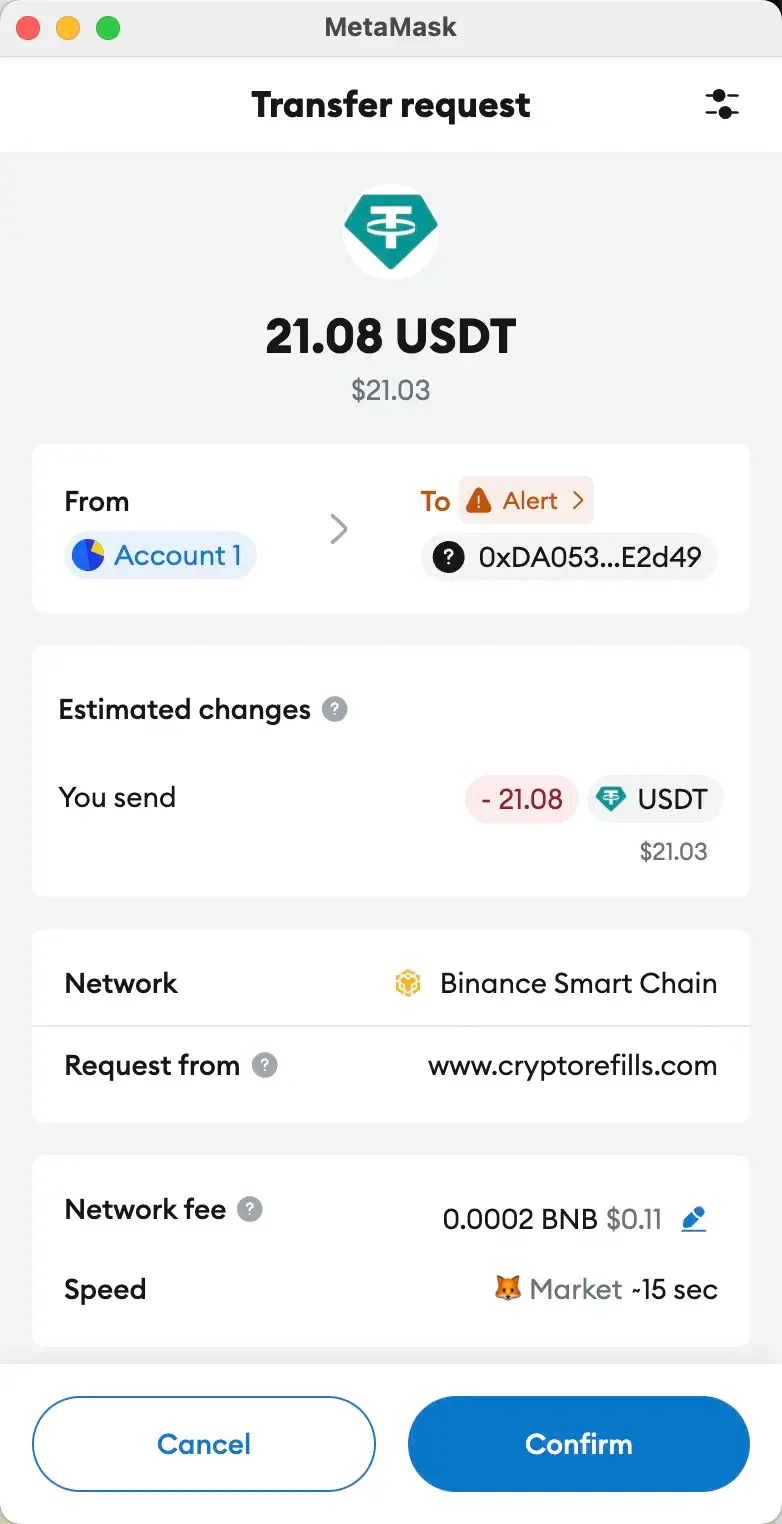Open the advanced settings sliders icon
Viewport: 782px width, 1524px height.
point(722,104)
